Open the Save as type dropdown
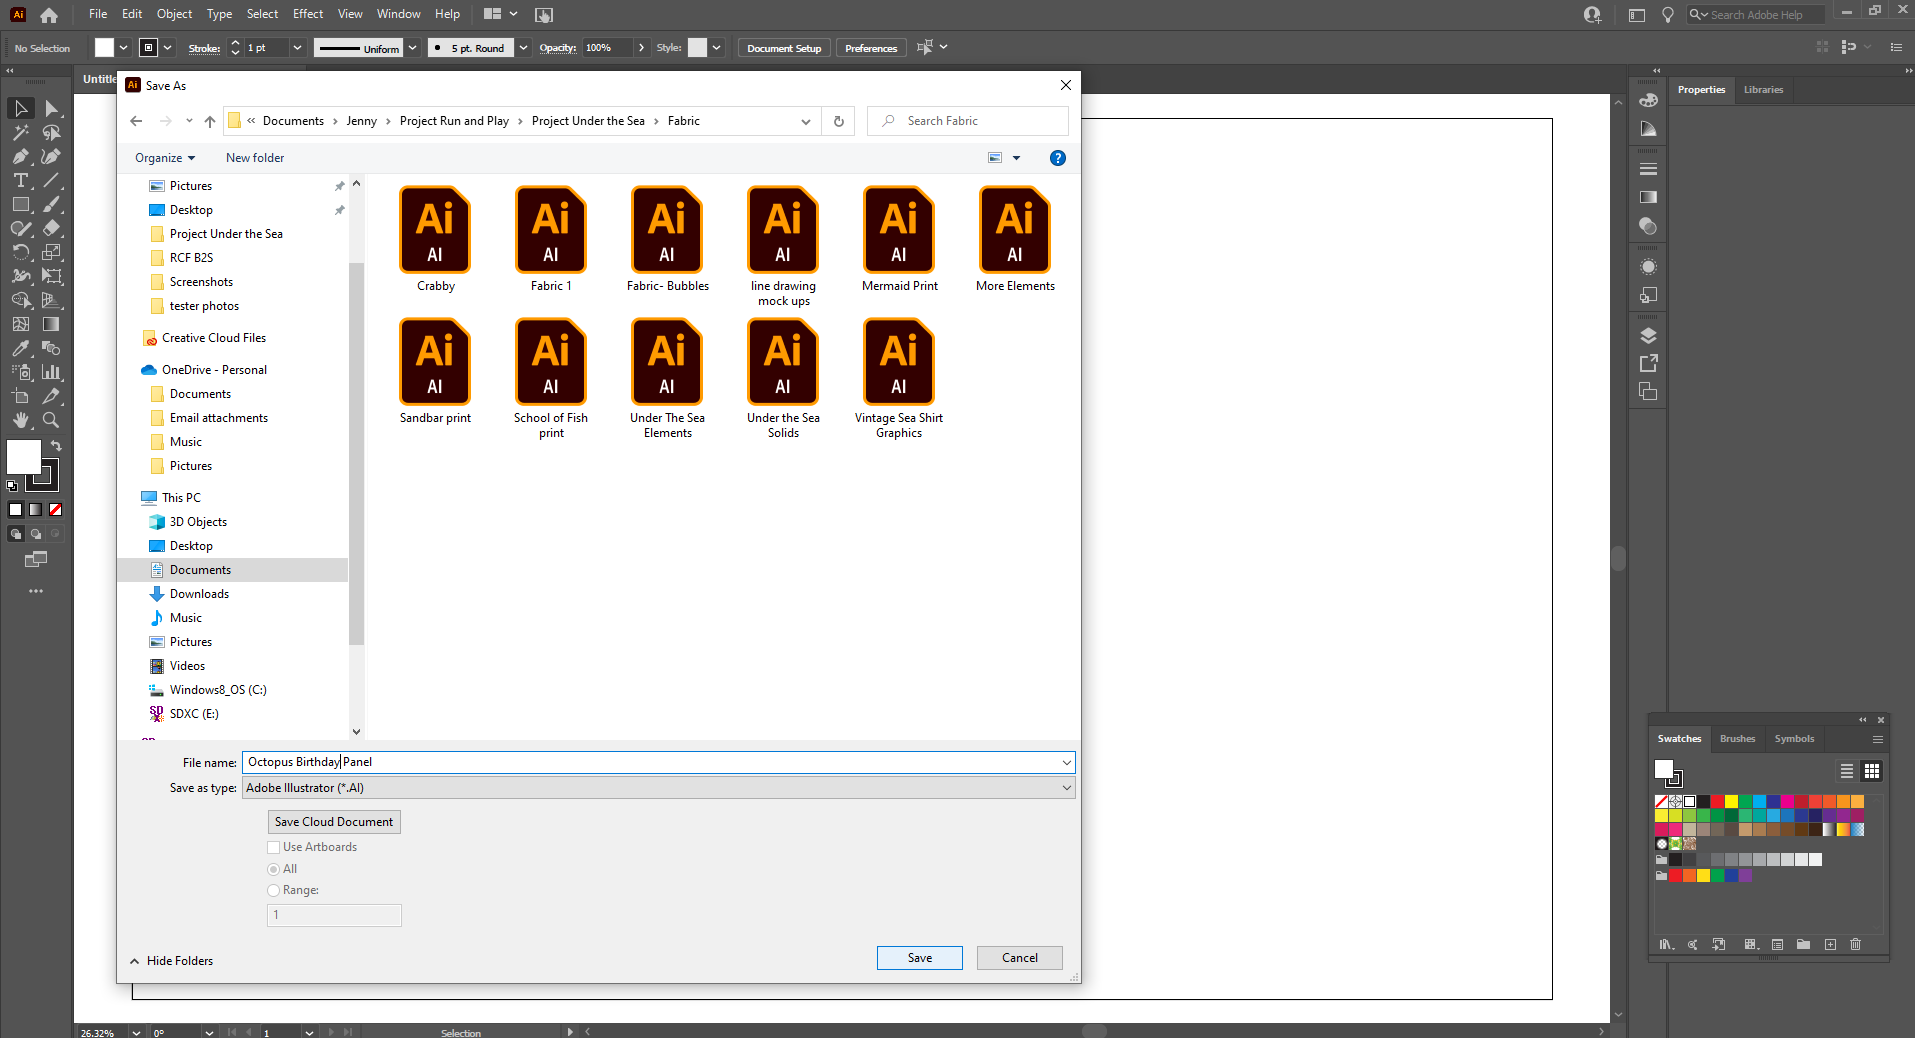The image size is (1915, 1038). click(1066, 788)
